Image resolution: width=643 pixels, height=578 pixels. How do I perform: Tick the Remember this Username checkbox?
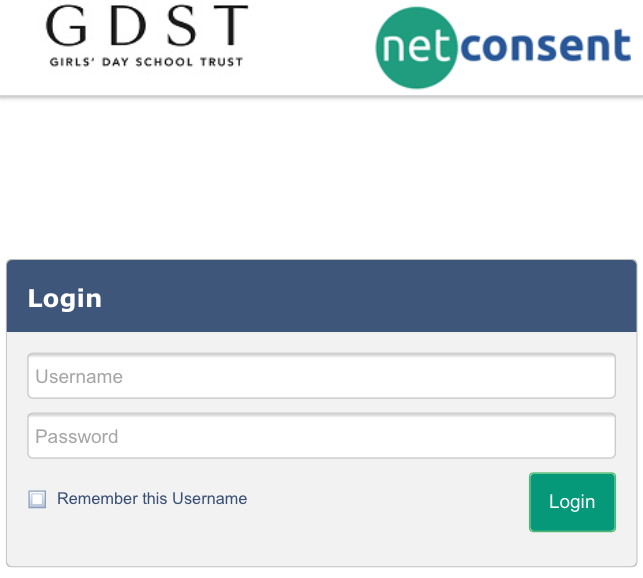point(37,499)
